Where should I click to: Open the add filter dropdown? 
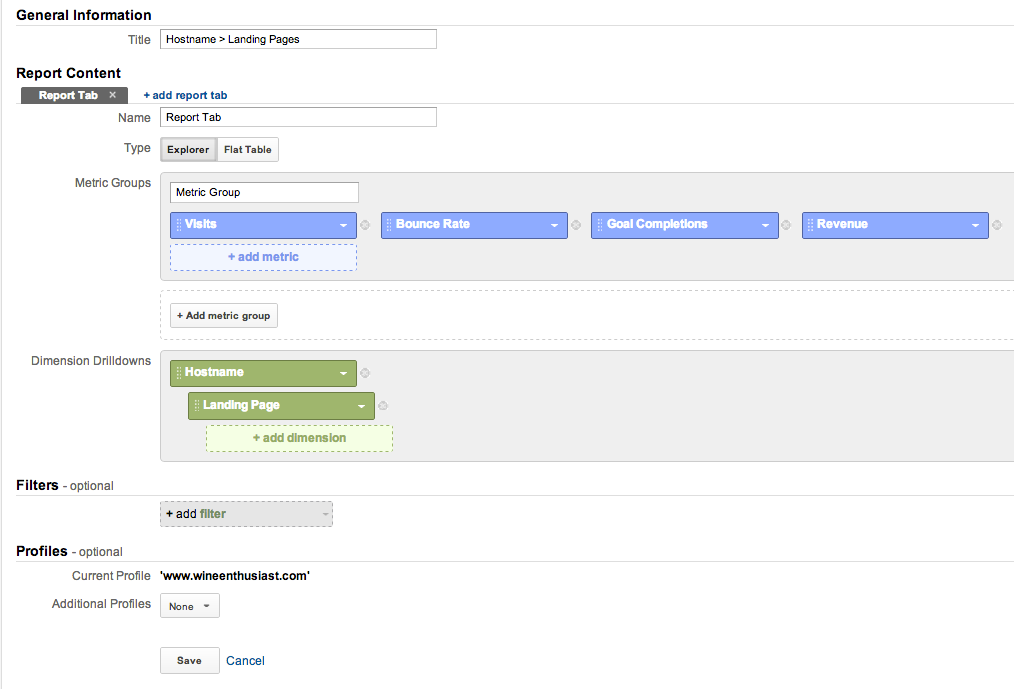(246, 514)
